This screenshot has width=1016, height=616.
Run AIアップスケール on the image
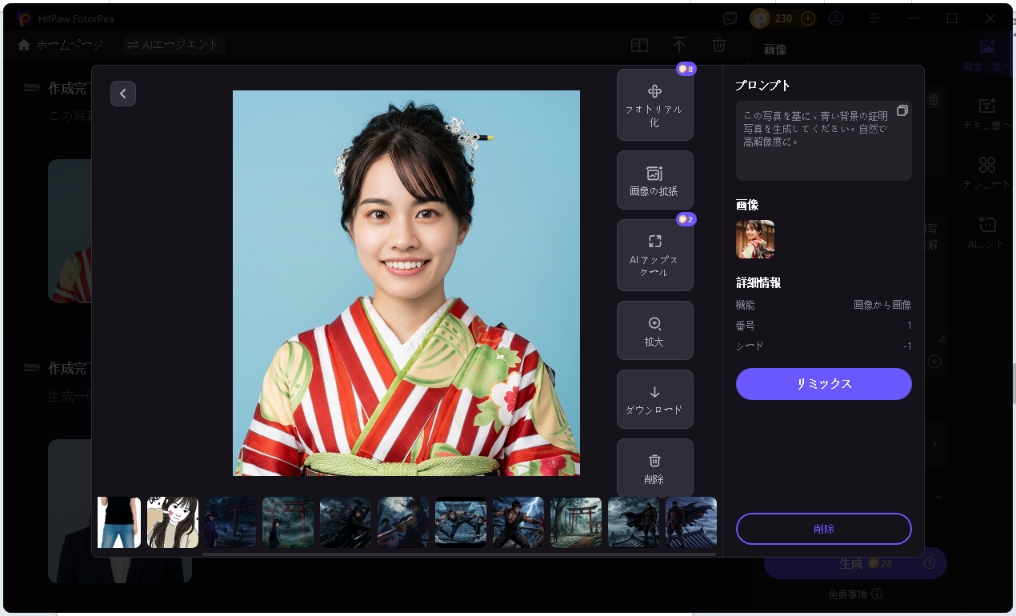pyautogui.click(x=654, y=255)
